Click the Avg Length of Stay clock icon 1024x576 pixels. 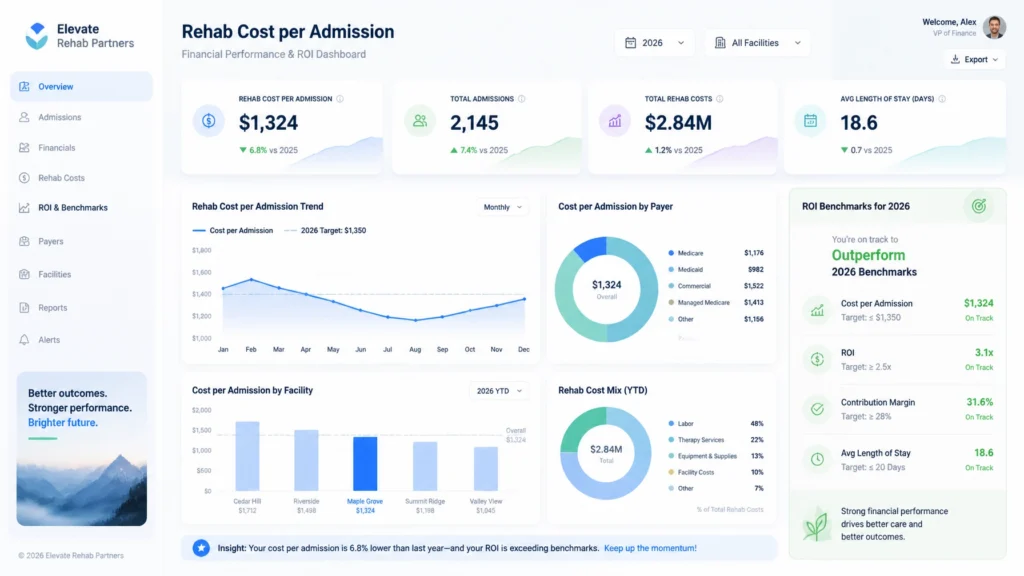point(817,459)
